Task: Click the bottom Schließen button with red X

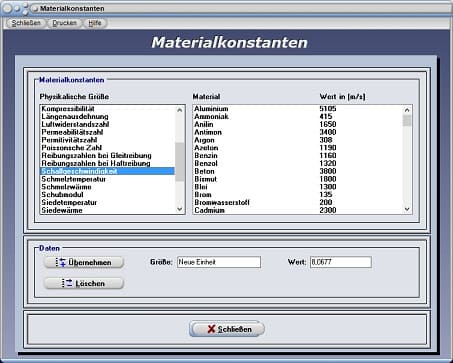Action: [x=227, y=329]
